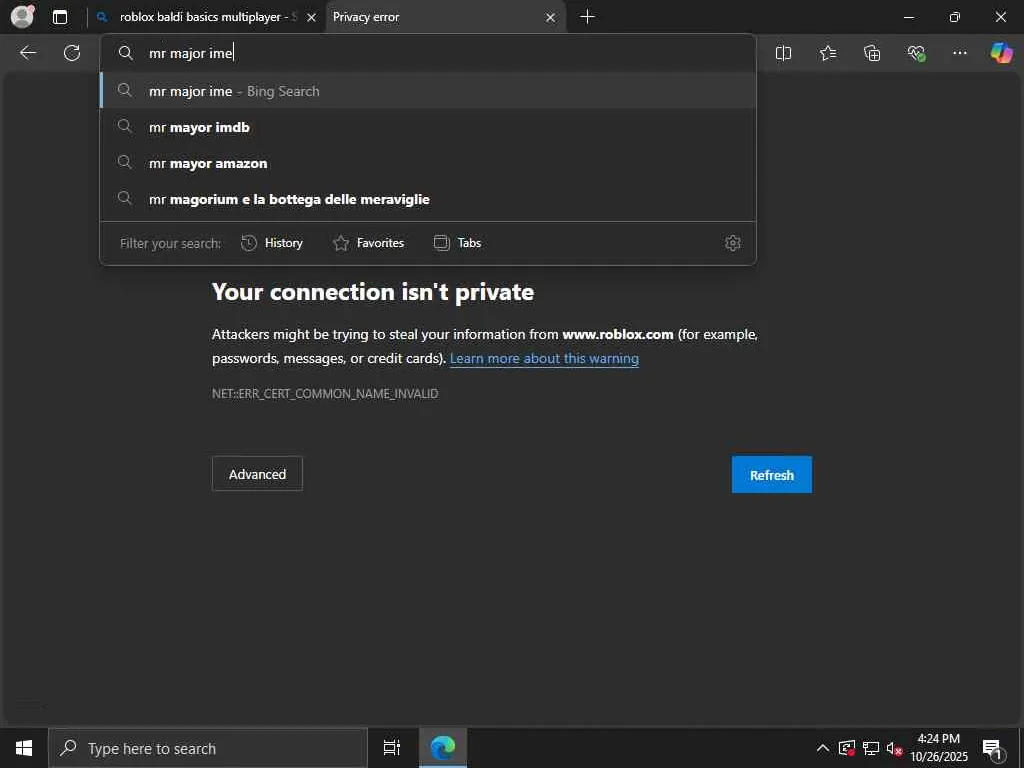The height and width of the screenshot is (768, 1024).
Task: Open Browser essentials heart icon
Action: click(916, 53)
